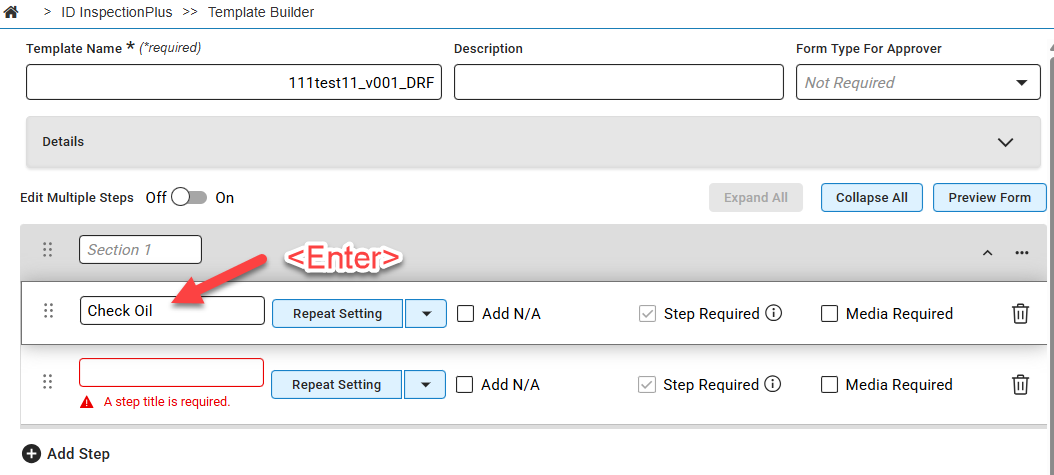The height and width of the screenshot is (475, 1054).
Task: Click Step Required info icon for Check Oil
Action: [x=773, y=313]
